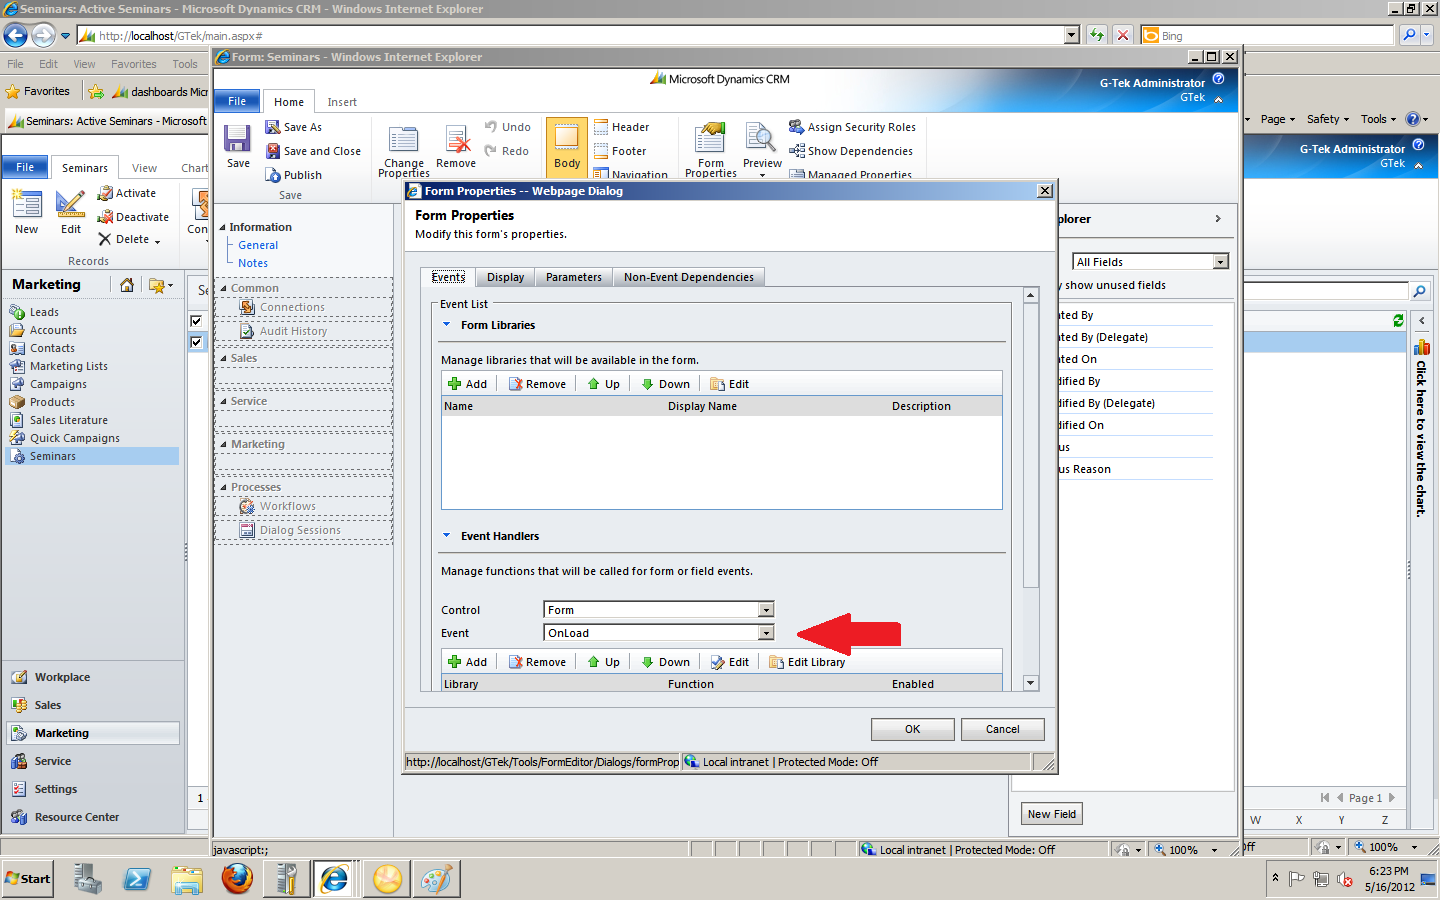Undo the last form change
Image resolution: width=1440 pixels, height=900 pixels.
point(507,127)
